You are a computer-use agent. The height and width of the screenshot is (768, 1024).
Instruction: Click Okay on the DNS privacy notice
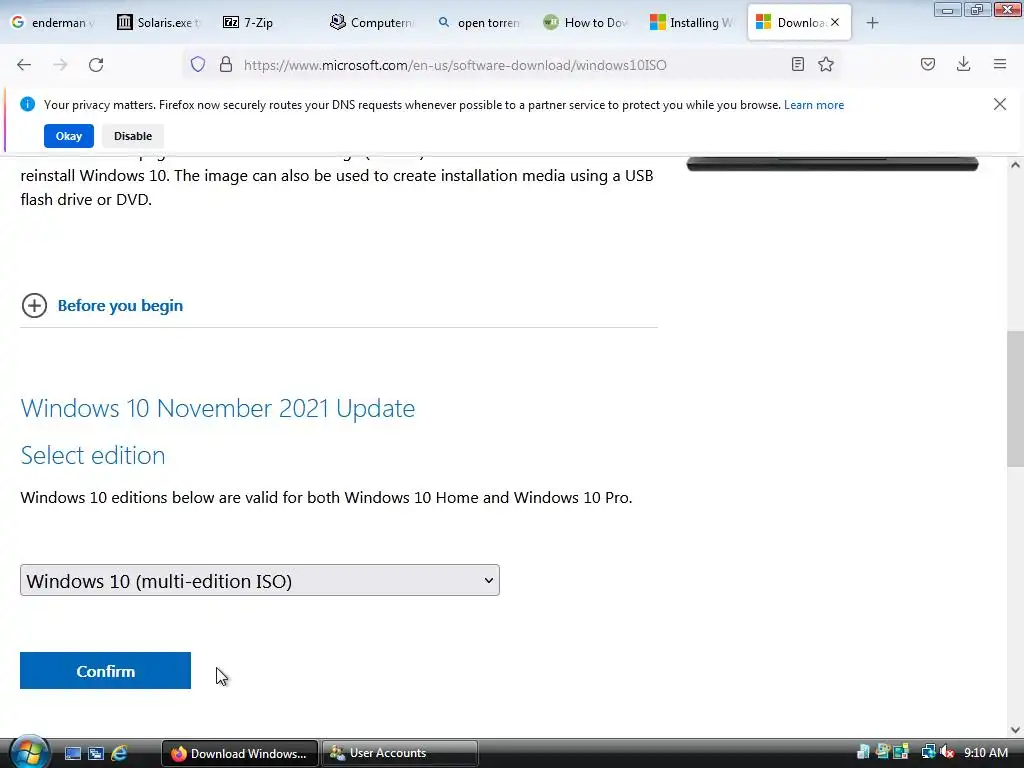[x=69, y=136]
